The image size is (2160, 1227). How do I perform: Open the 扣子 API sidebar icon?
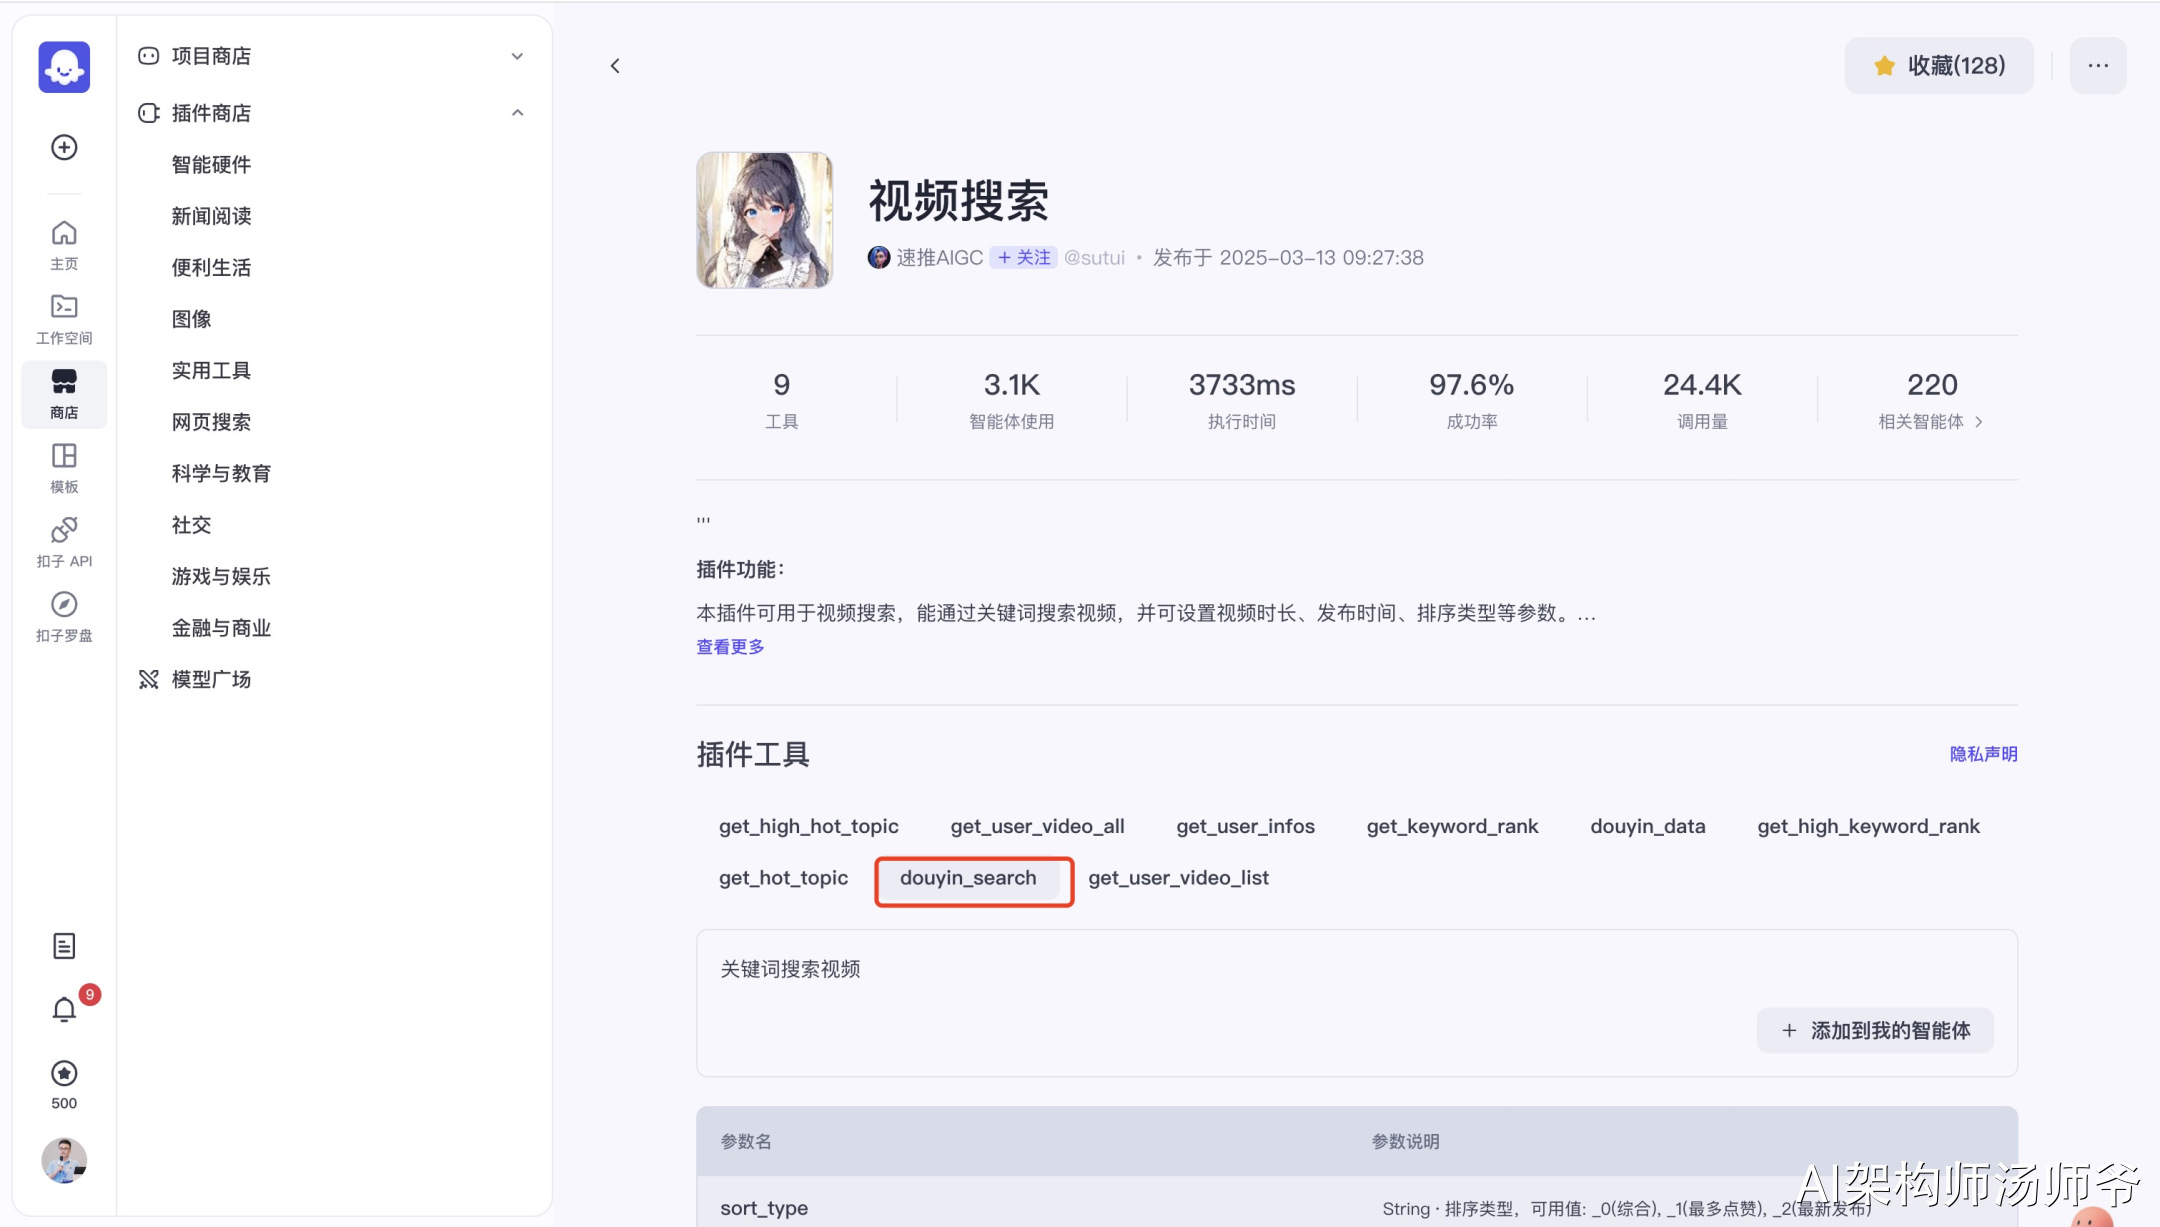click(63, 540)
